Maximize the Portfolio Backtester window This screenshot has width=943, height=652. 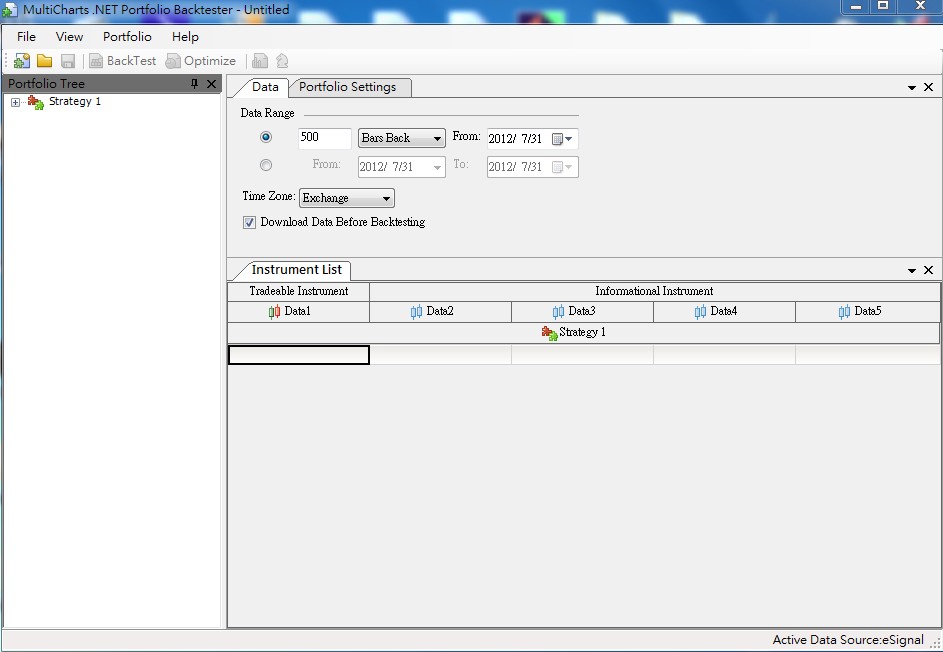883,6
